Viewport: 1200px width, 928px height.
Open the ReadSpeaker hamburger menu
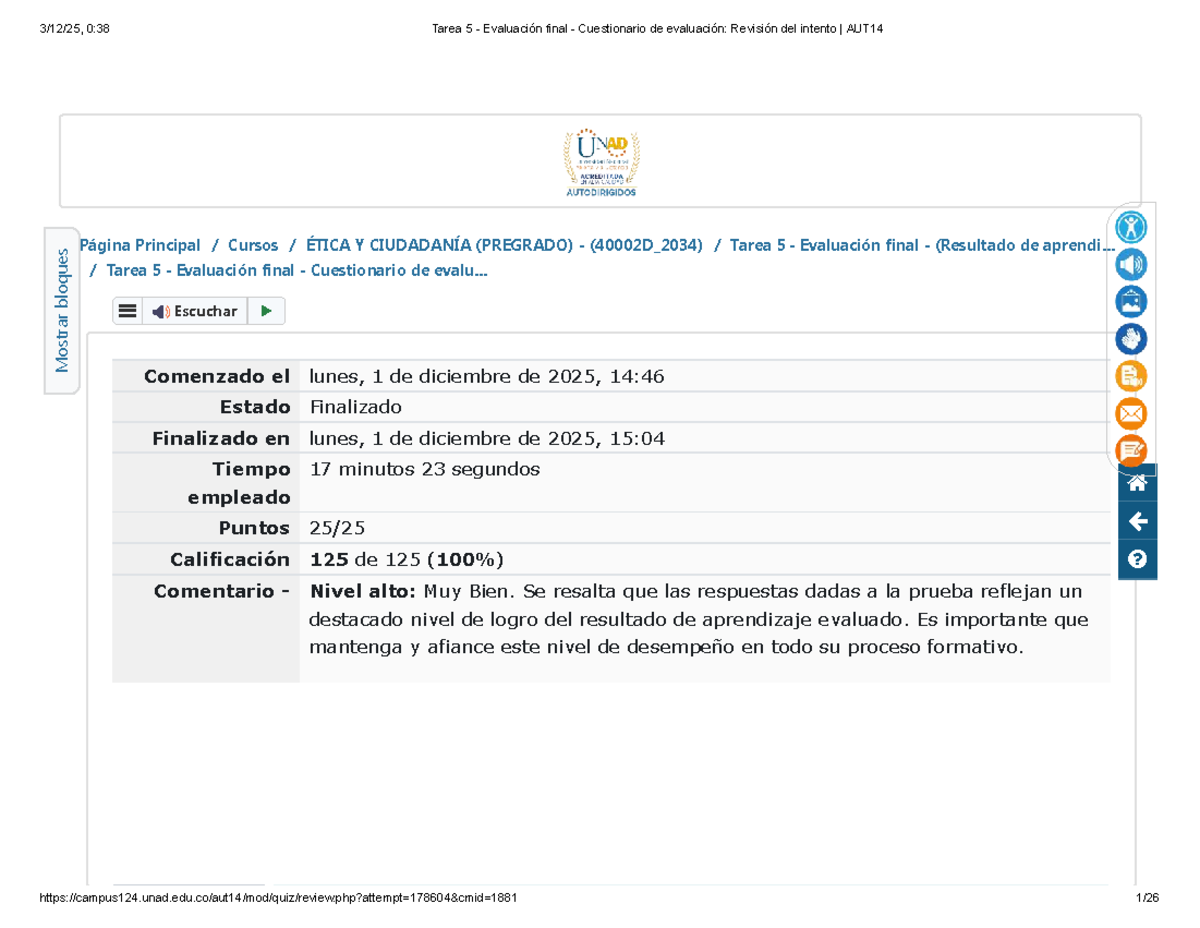click(128, 311)
